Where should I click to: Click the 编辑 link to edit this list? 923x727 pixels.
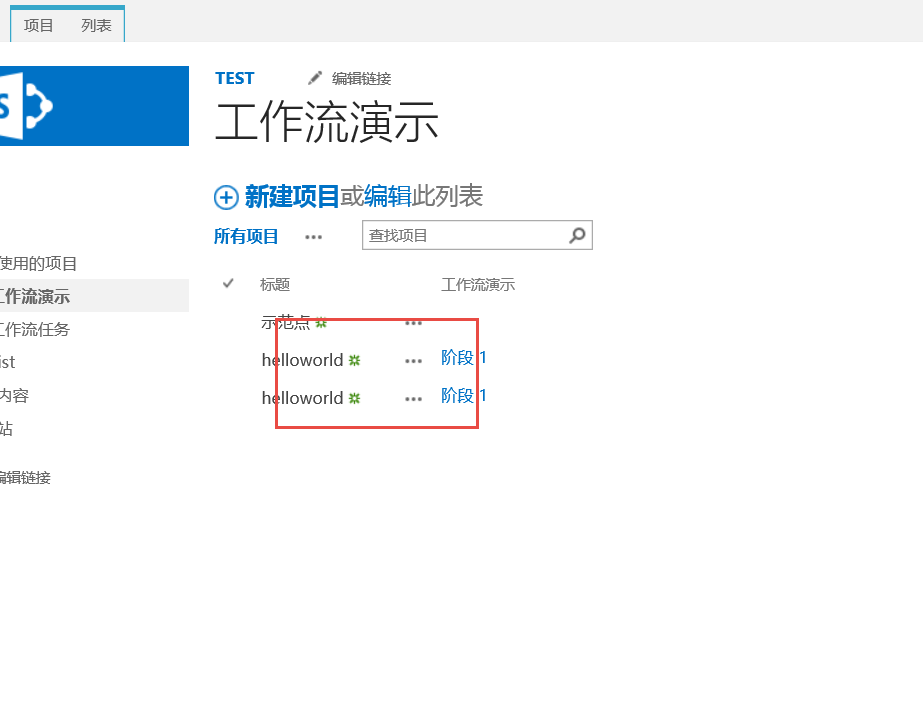[387, 196]
